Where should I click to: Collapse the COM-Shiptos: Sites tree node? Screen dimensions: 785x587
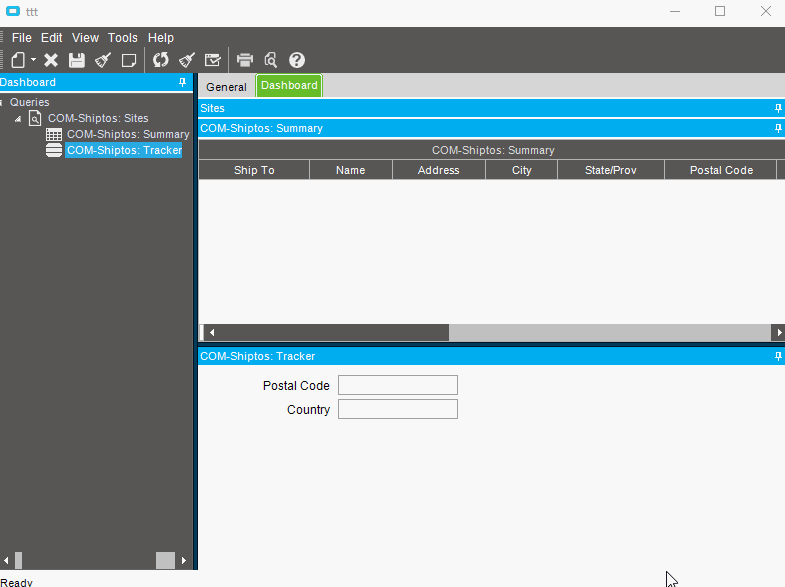18,119
